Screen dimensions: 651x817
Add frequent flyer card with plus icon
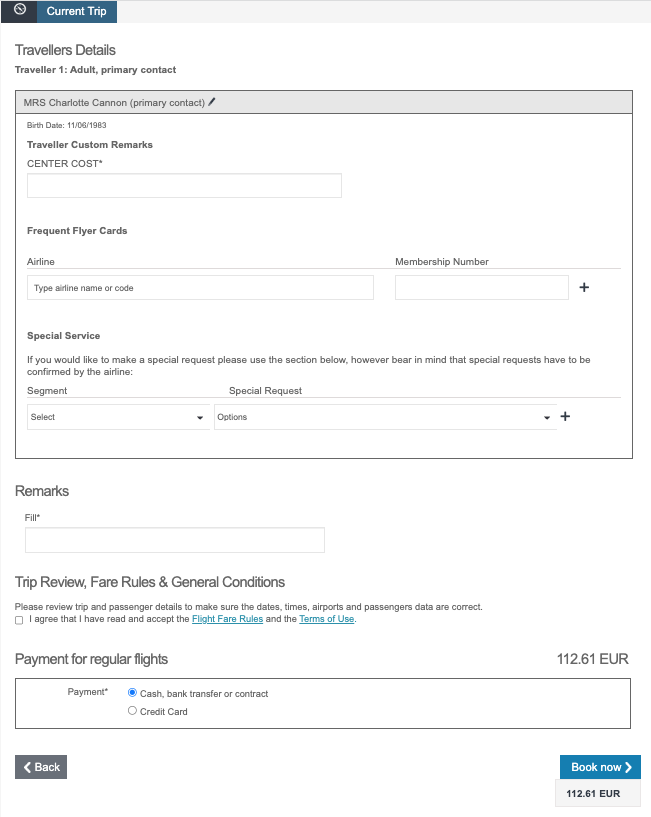tap(585, 288)
